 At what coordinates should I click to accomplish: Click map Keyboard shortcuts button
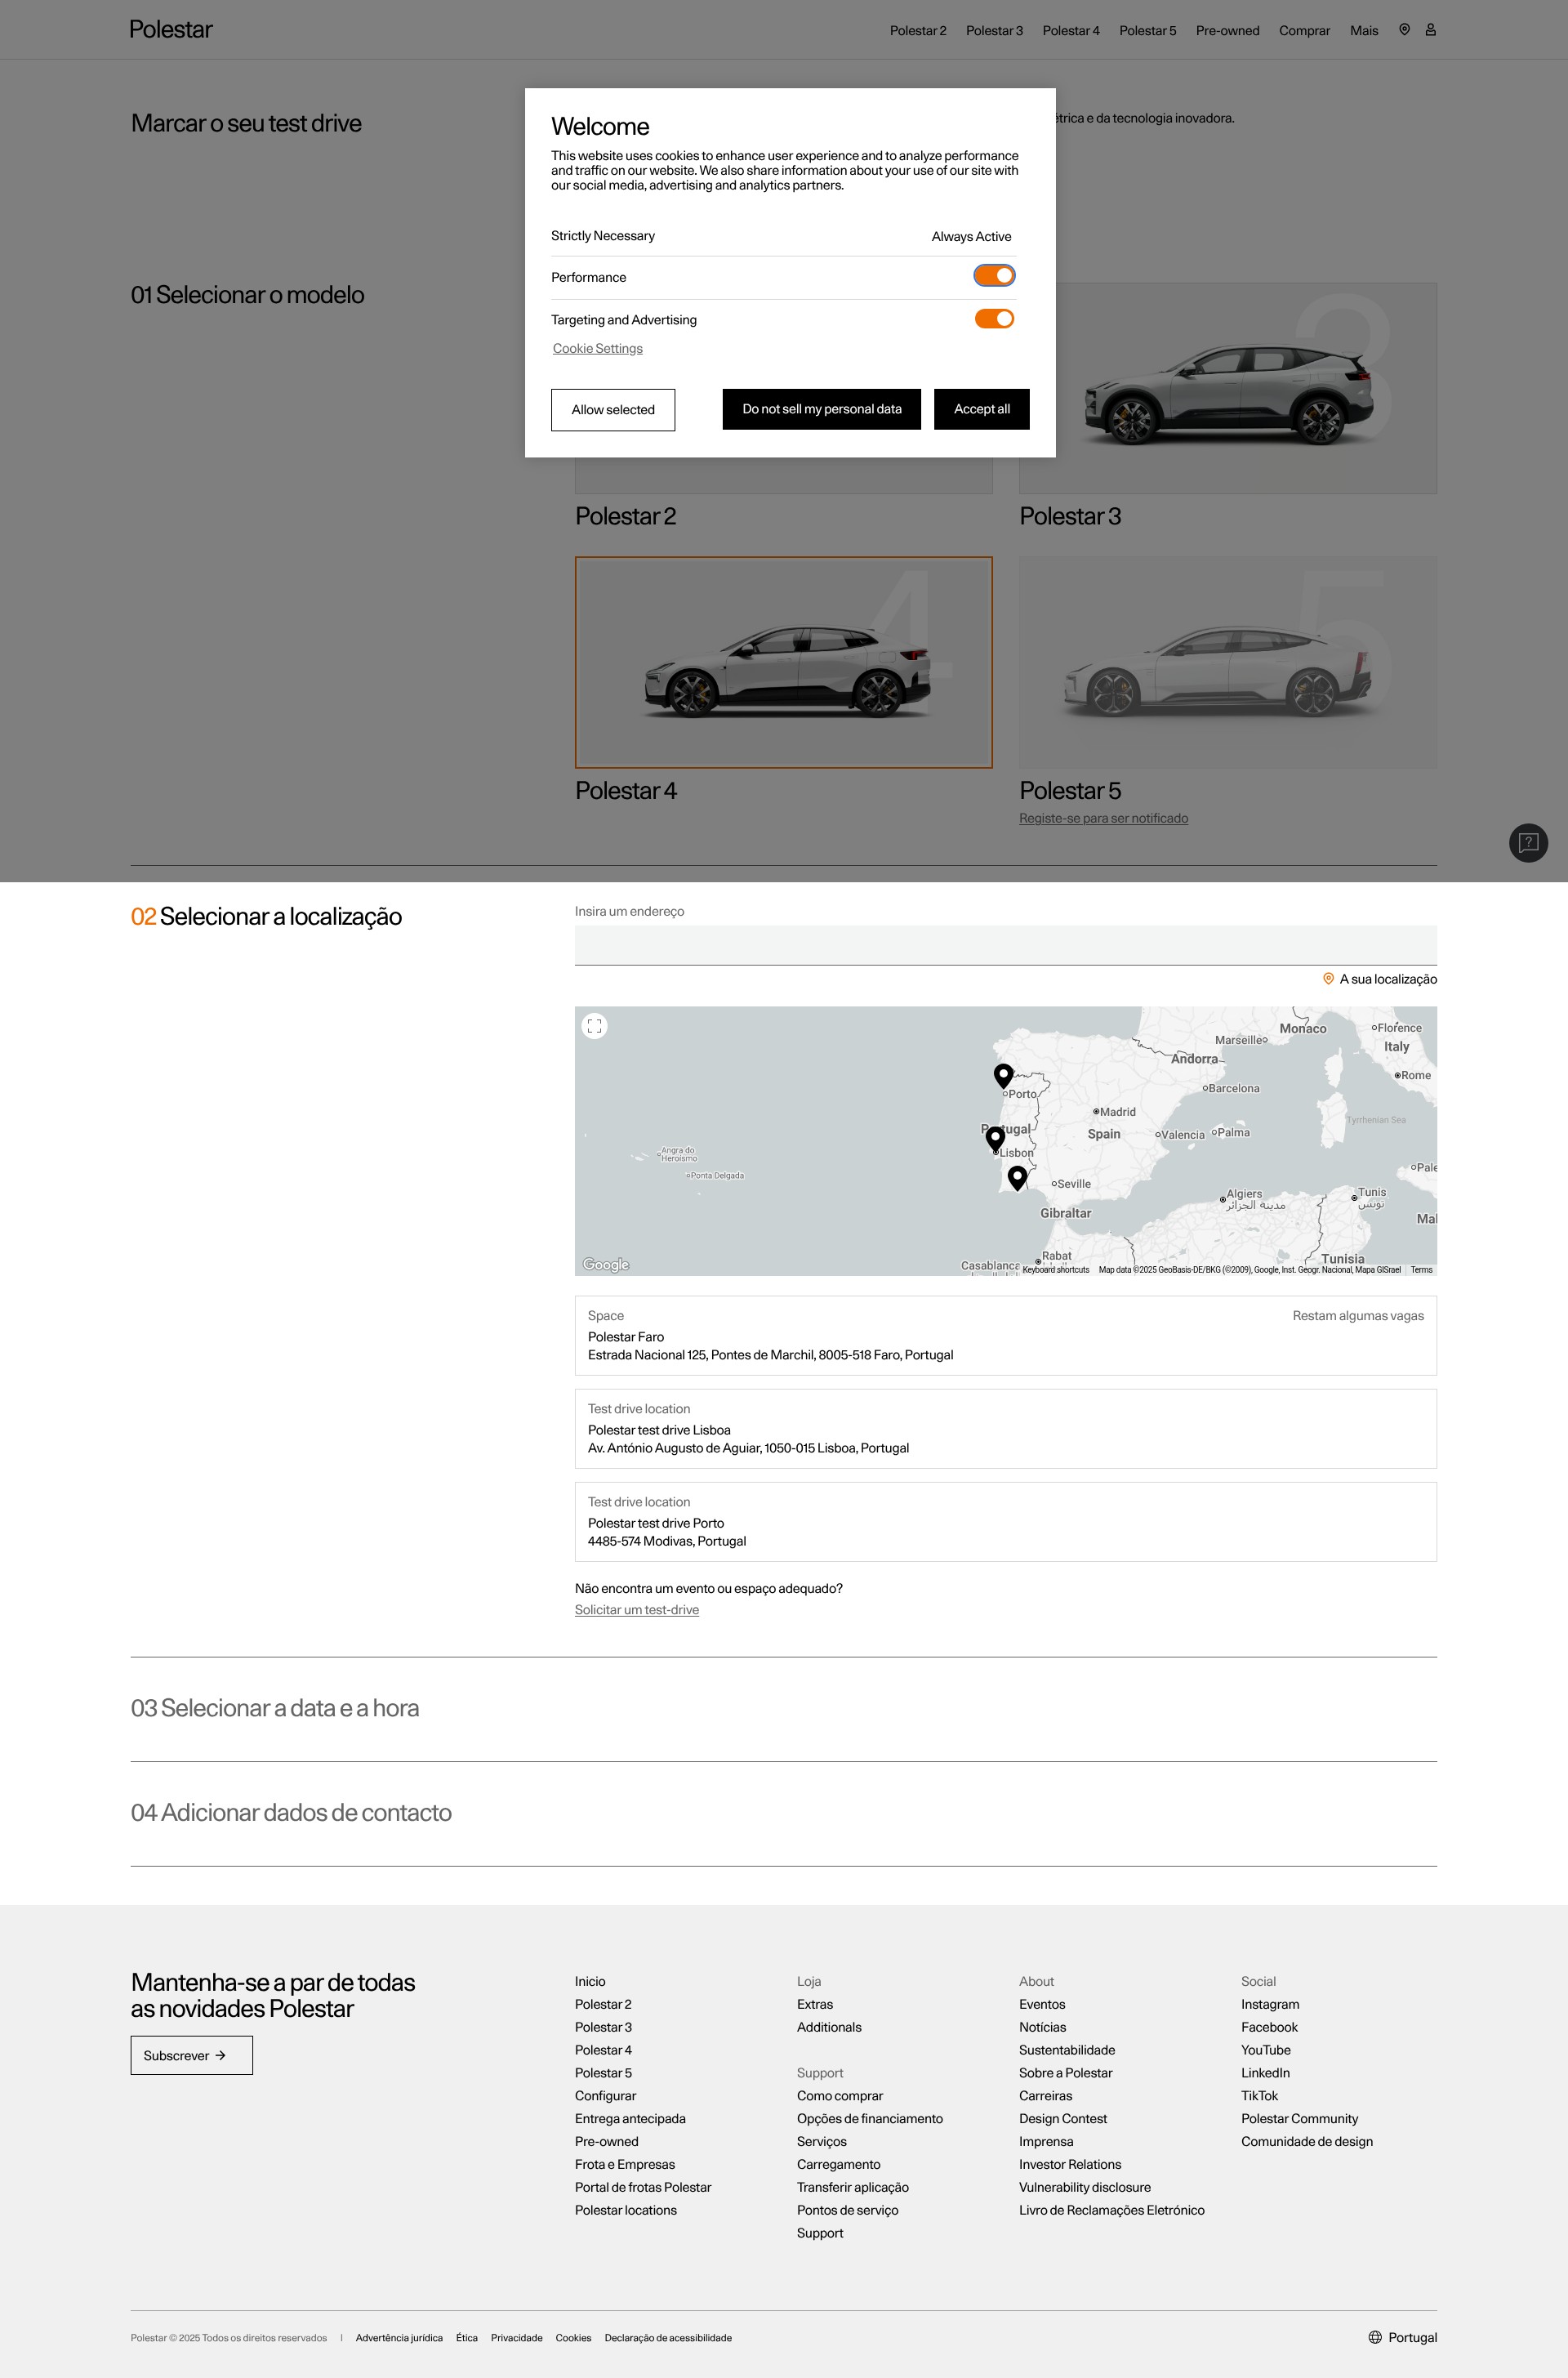pos(1055,1270)
